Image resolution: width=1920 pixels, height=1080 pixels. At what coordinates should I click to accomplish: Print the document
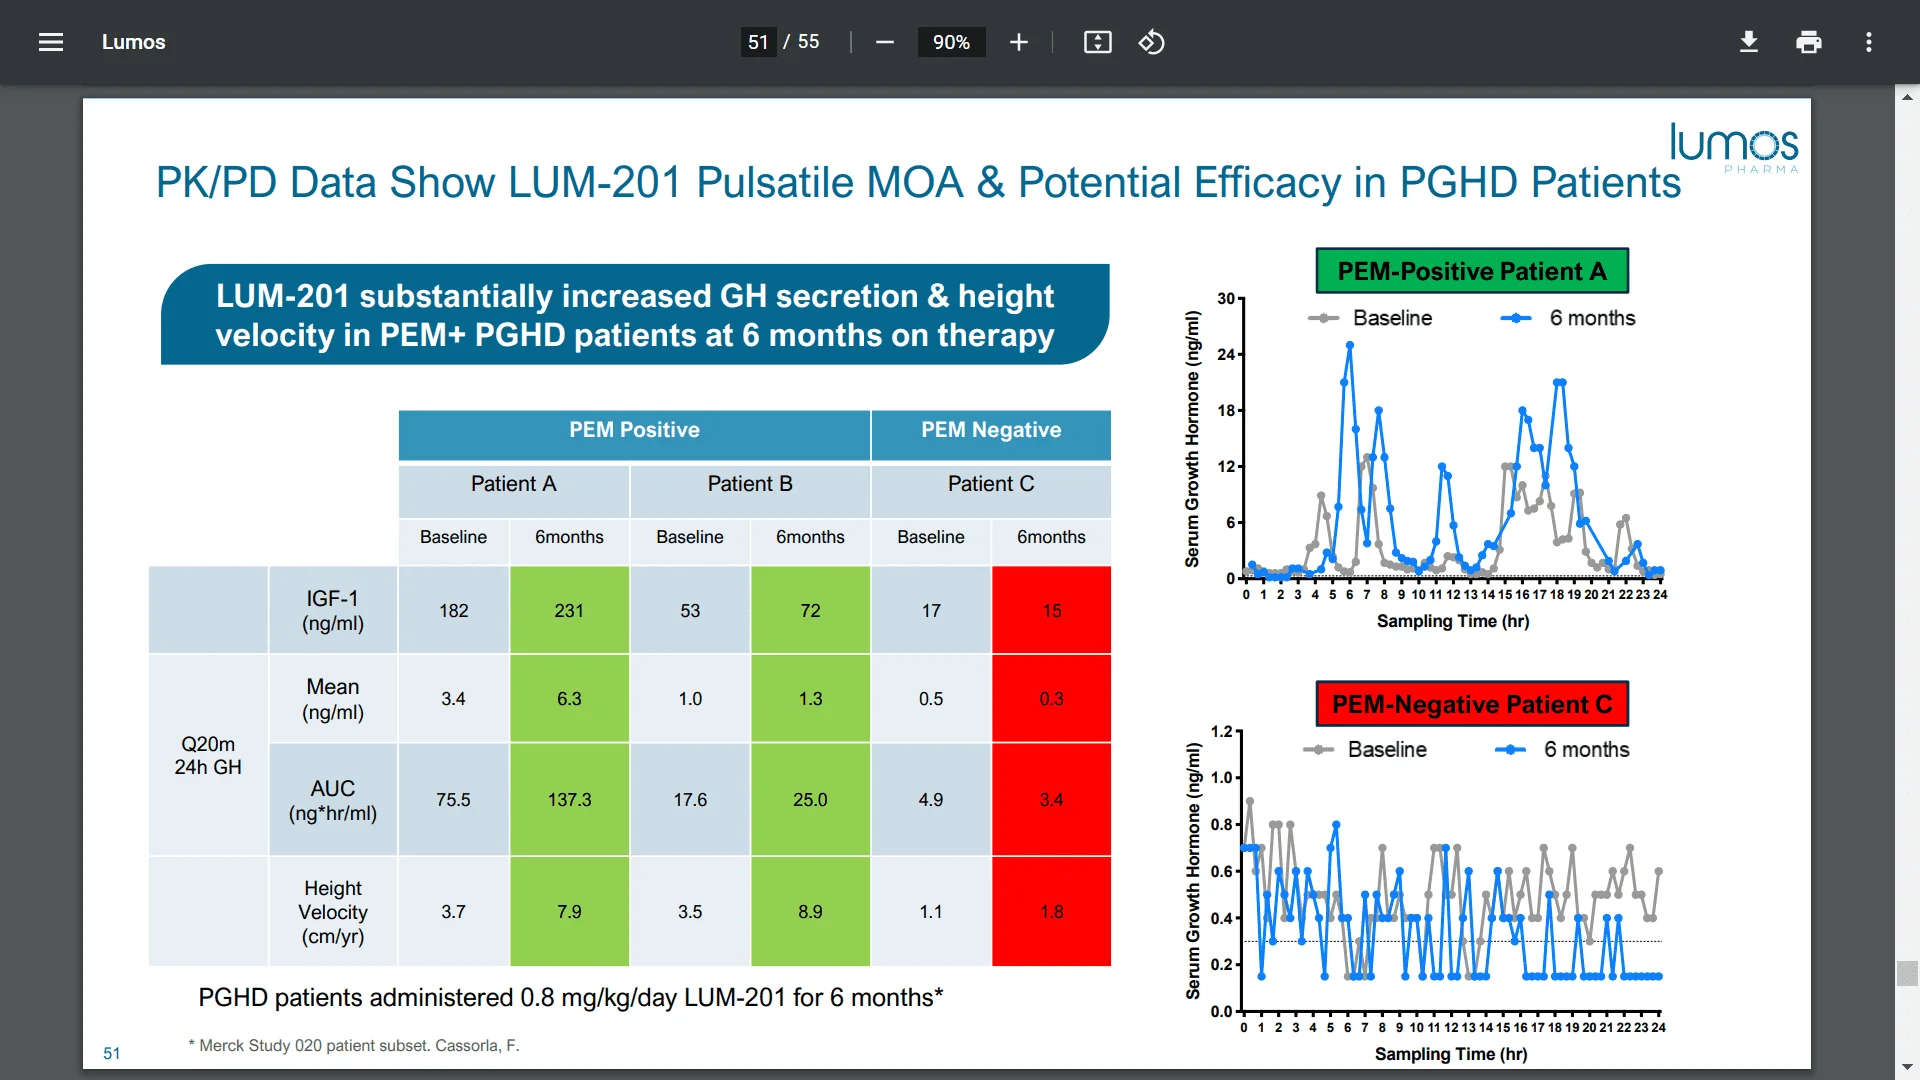tap(1809, 42)
